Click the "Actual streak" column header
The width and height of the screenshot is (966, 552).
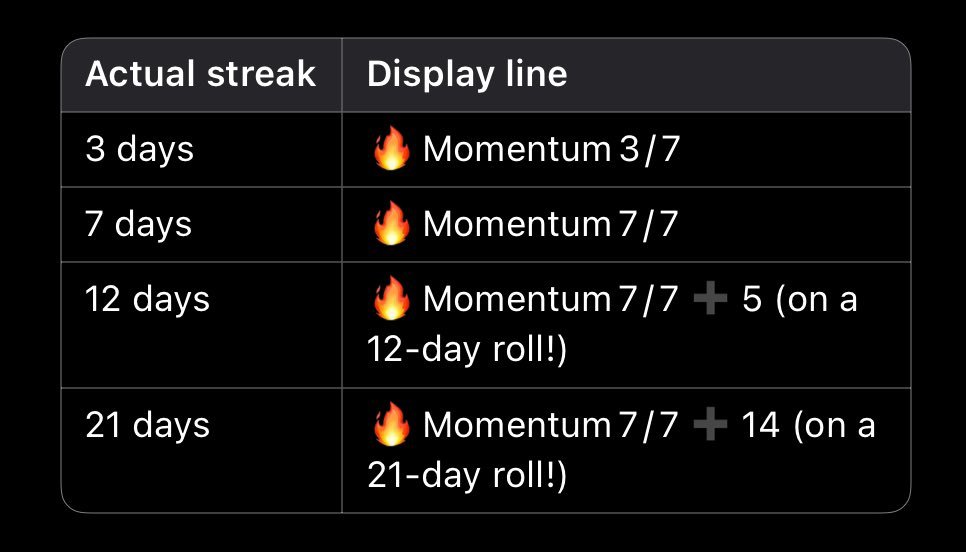200,74
